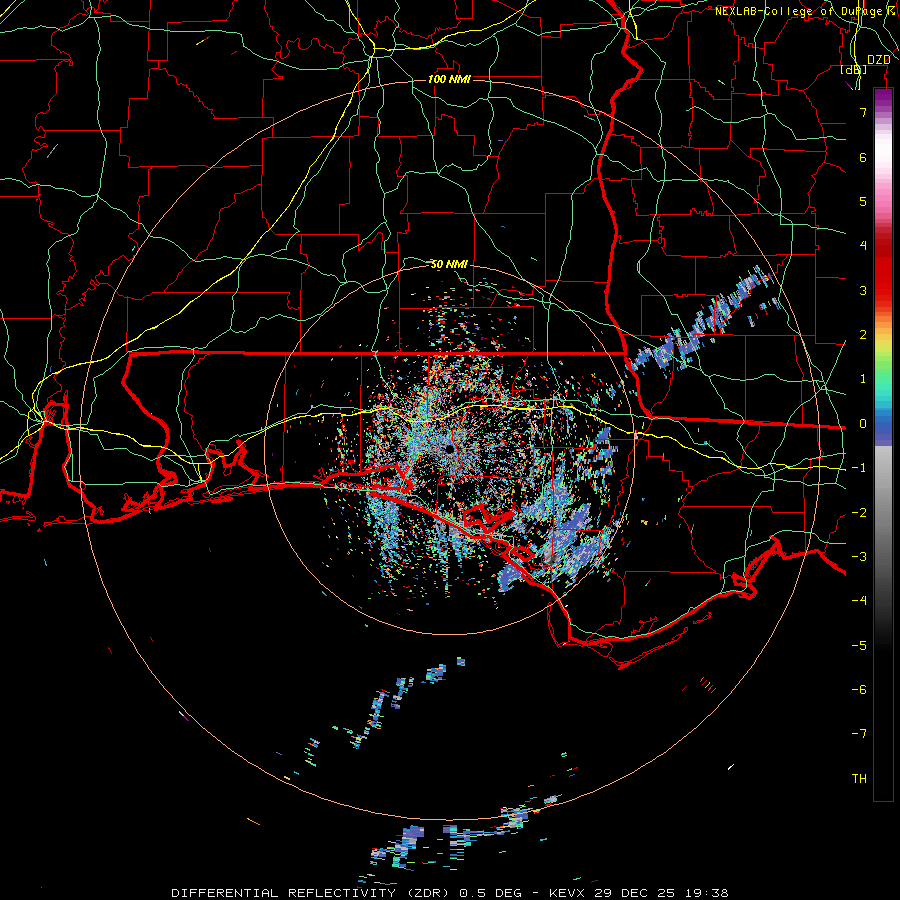Click the TH threshold label on scale
The image size is (900, 900).
tap(859, 779)
